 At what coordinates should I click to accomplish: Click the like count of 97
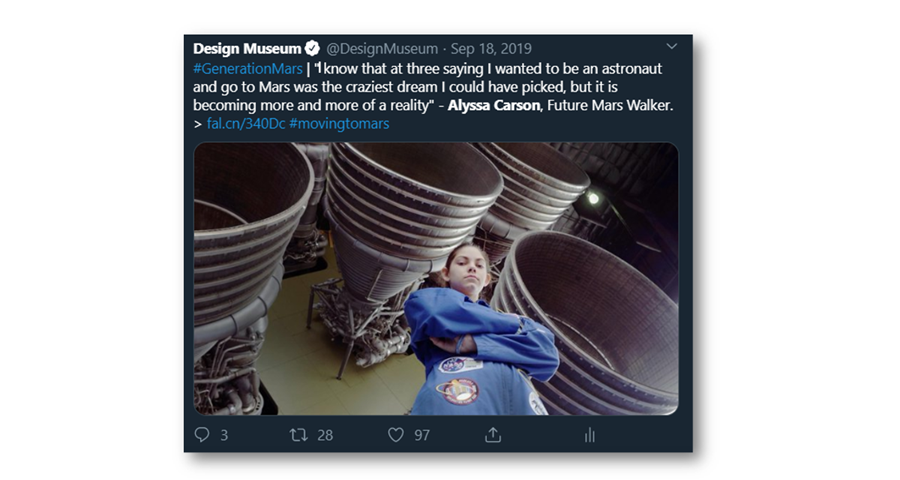click(423, 435)
